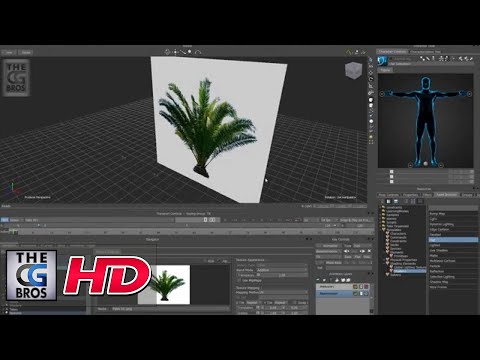
Task: Click the character avatar icon in Character Controls
Action: coord(382,61)
